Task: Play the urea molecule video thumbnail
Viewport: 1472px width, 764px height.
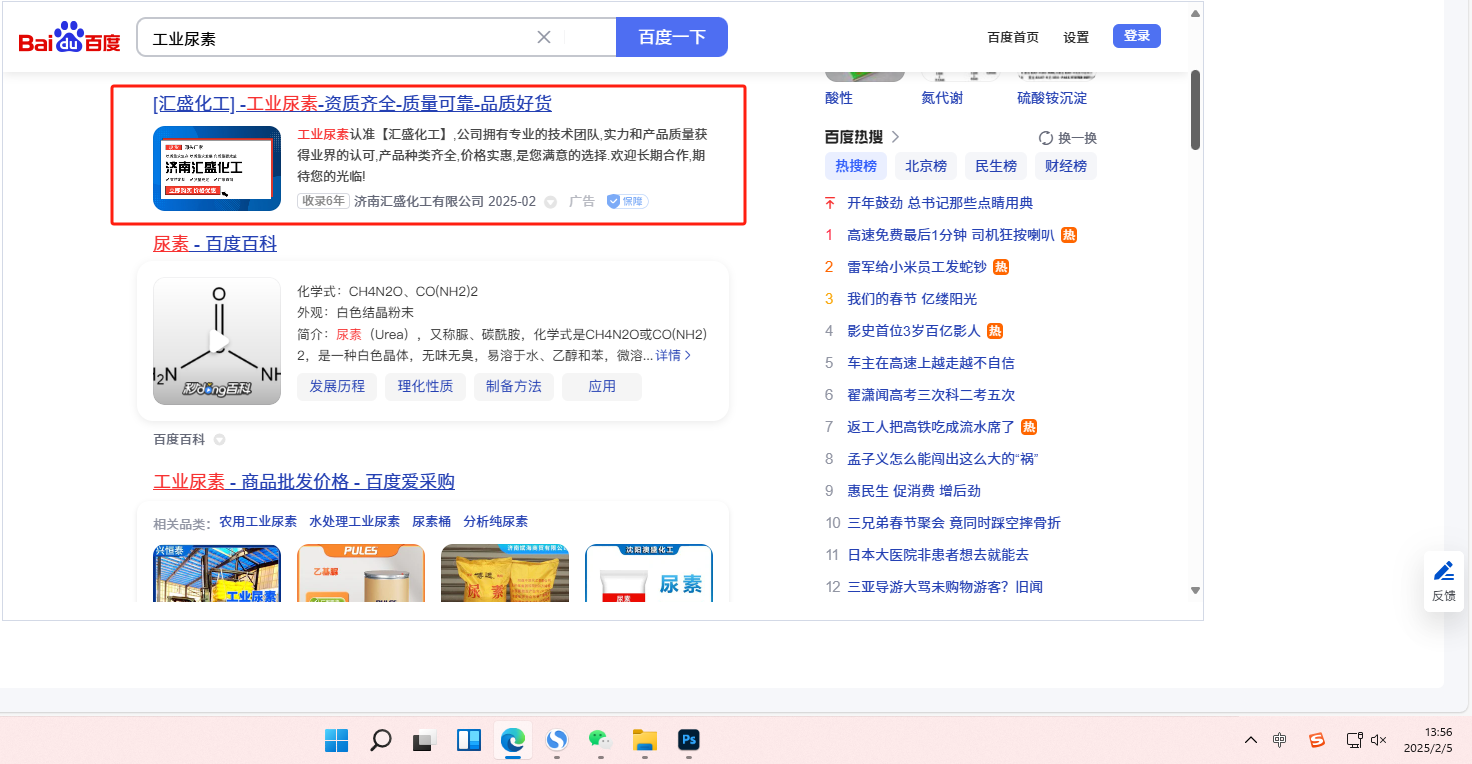Action: tap(217, 341)
